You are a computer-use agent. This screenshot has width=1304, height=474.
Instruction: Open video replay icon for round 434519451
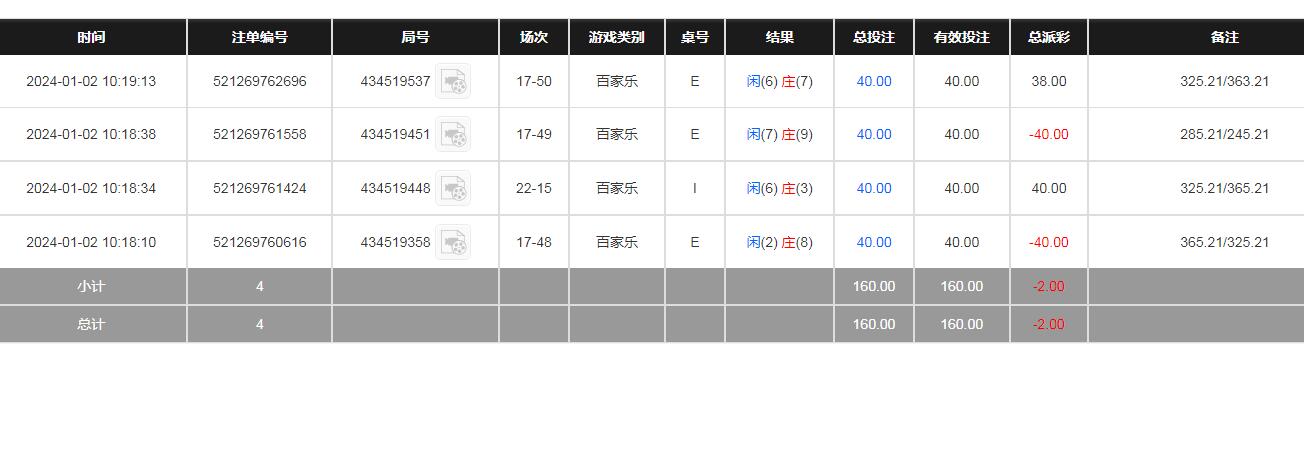coord(453,135)
